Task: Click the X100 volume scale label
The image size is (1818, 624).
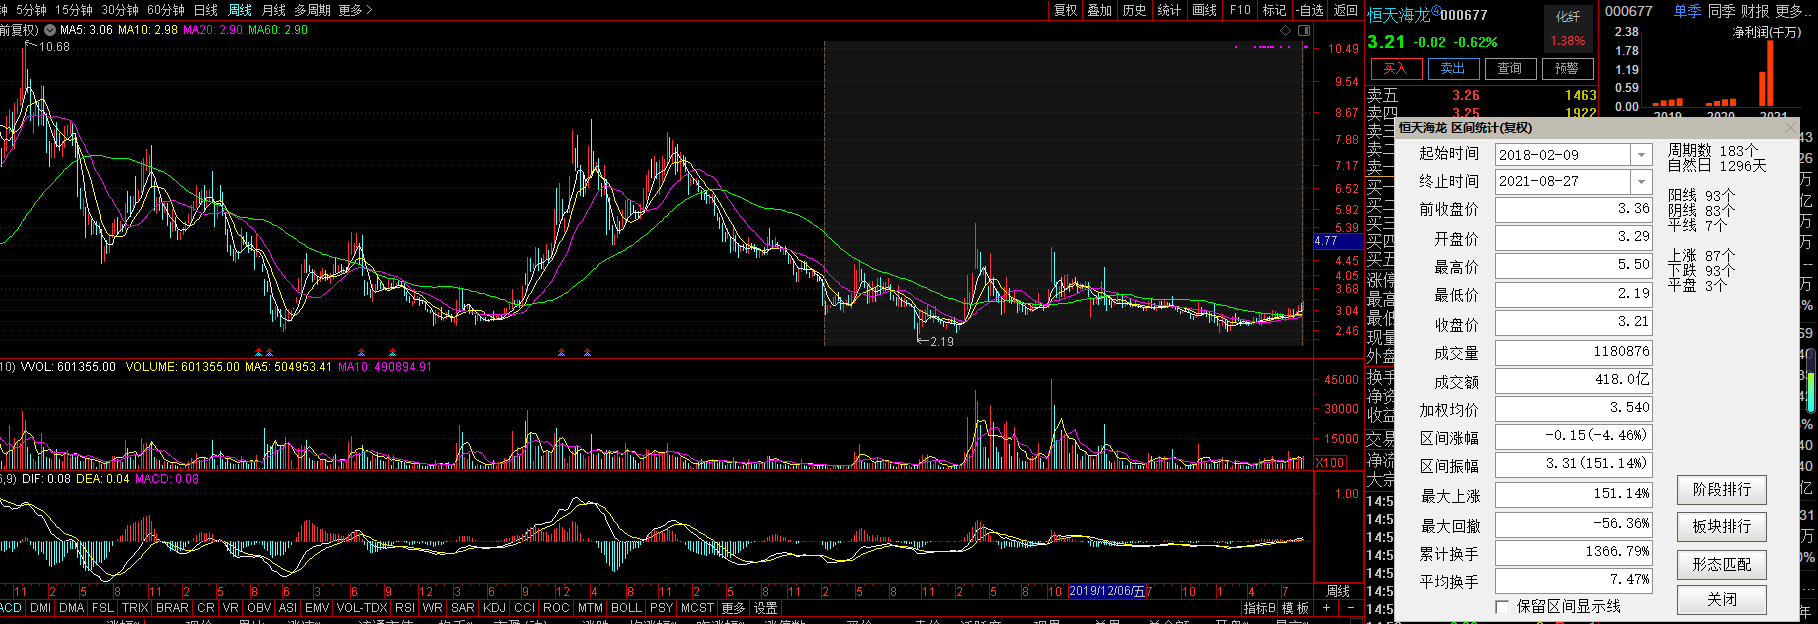Action: pos(1330,463)
